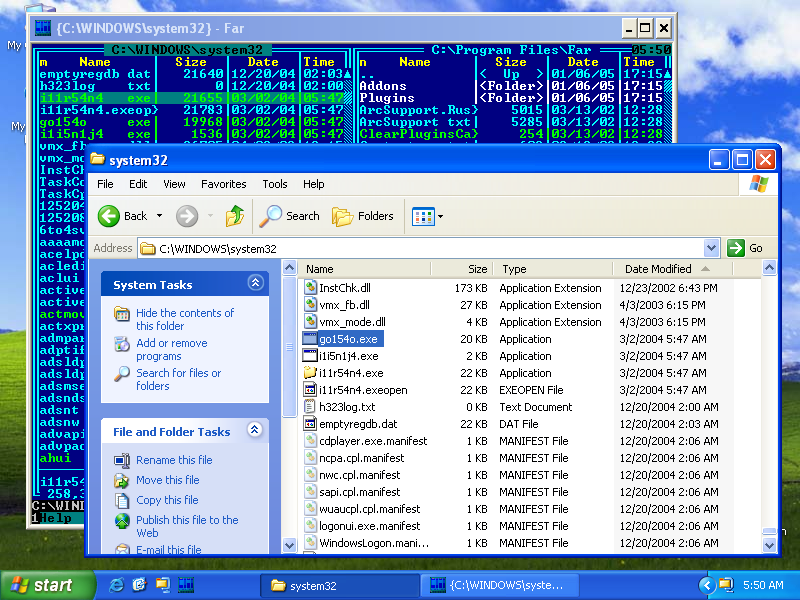Select the vmx_fb.dll file icon

point(310,305)
